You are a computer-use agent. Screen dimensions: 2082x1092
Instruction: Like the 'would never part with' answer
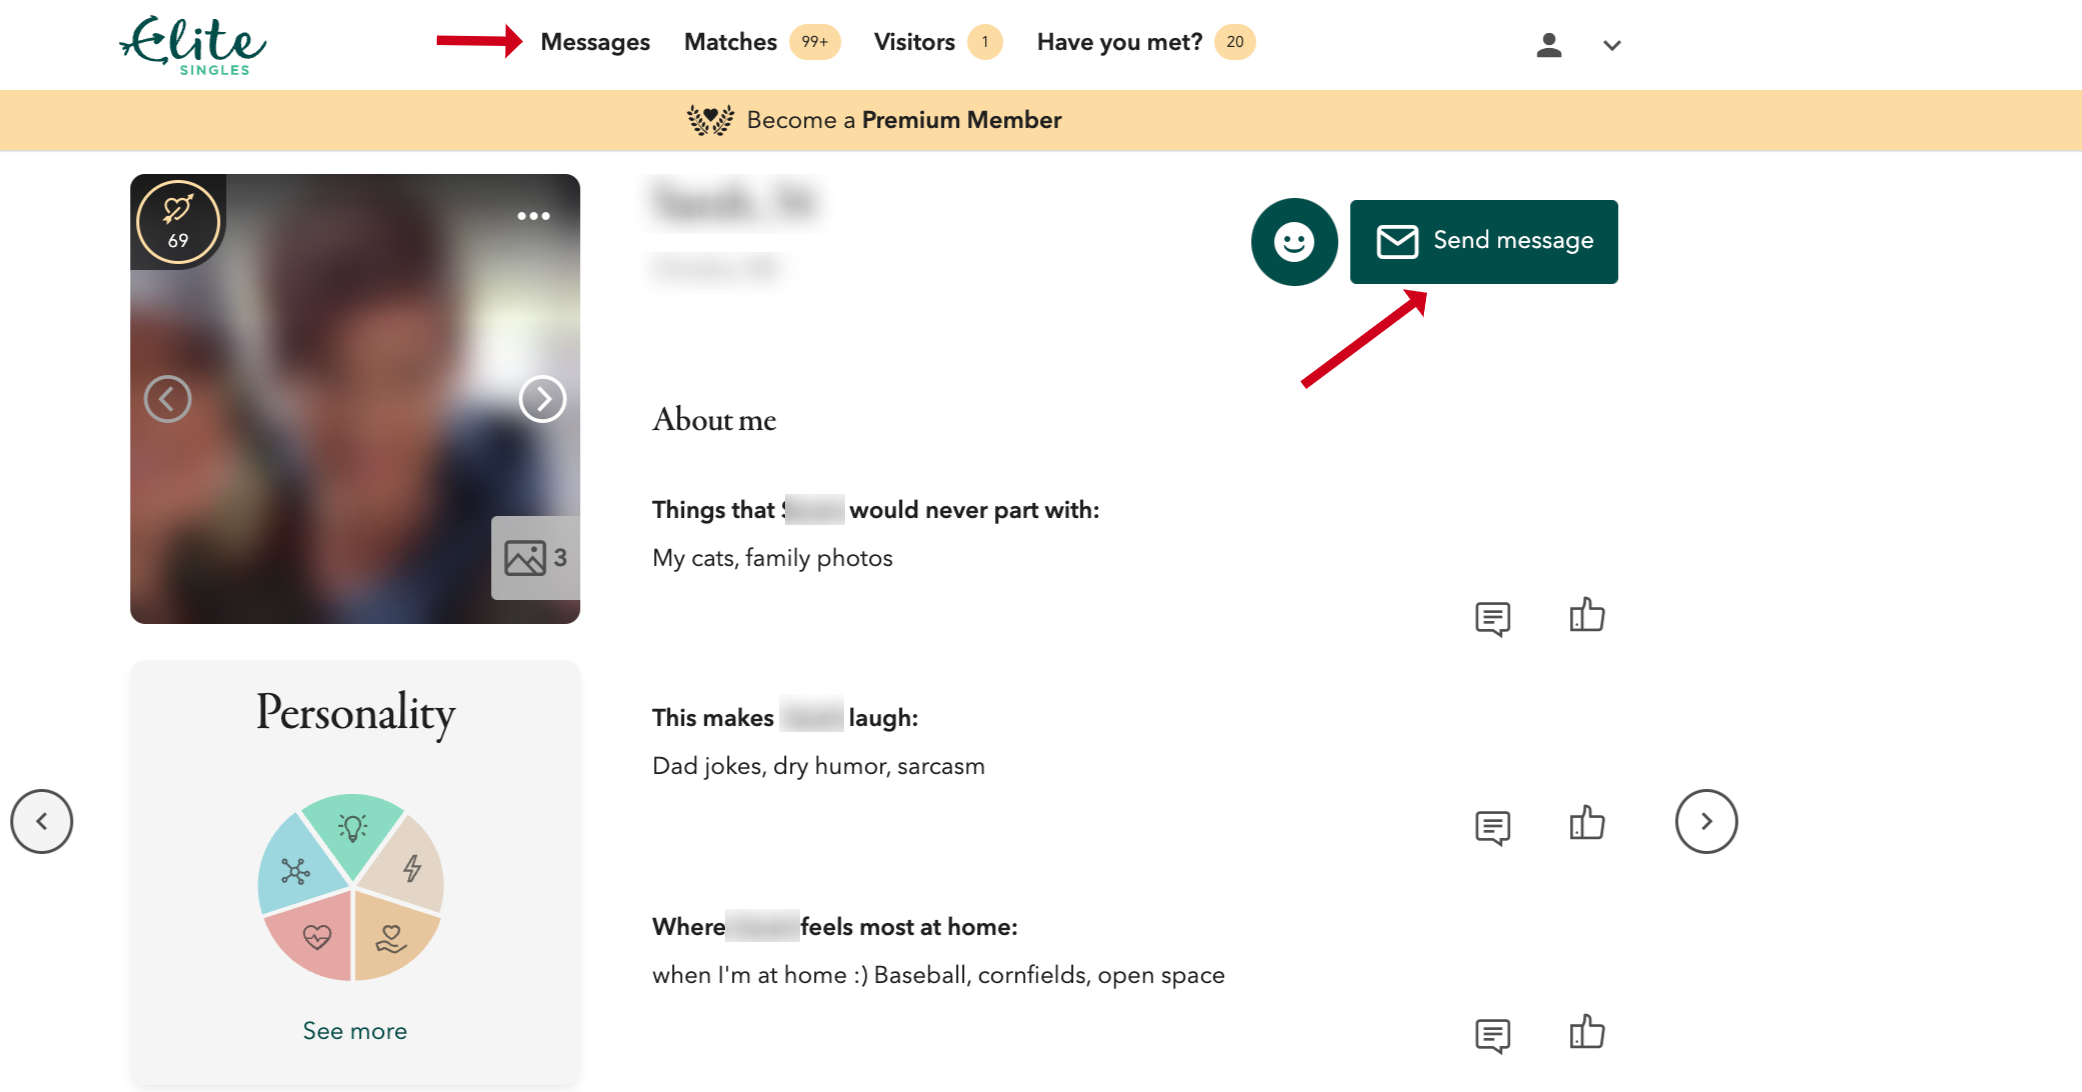point(1585,615)
